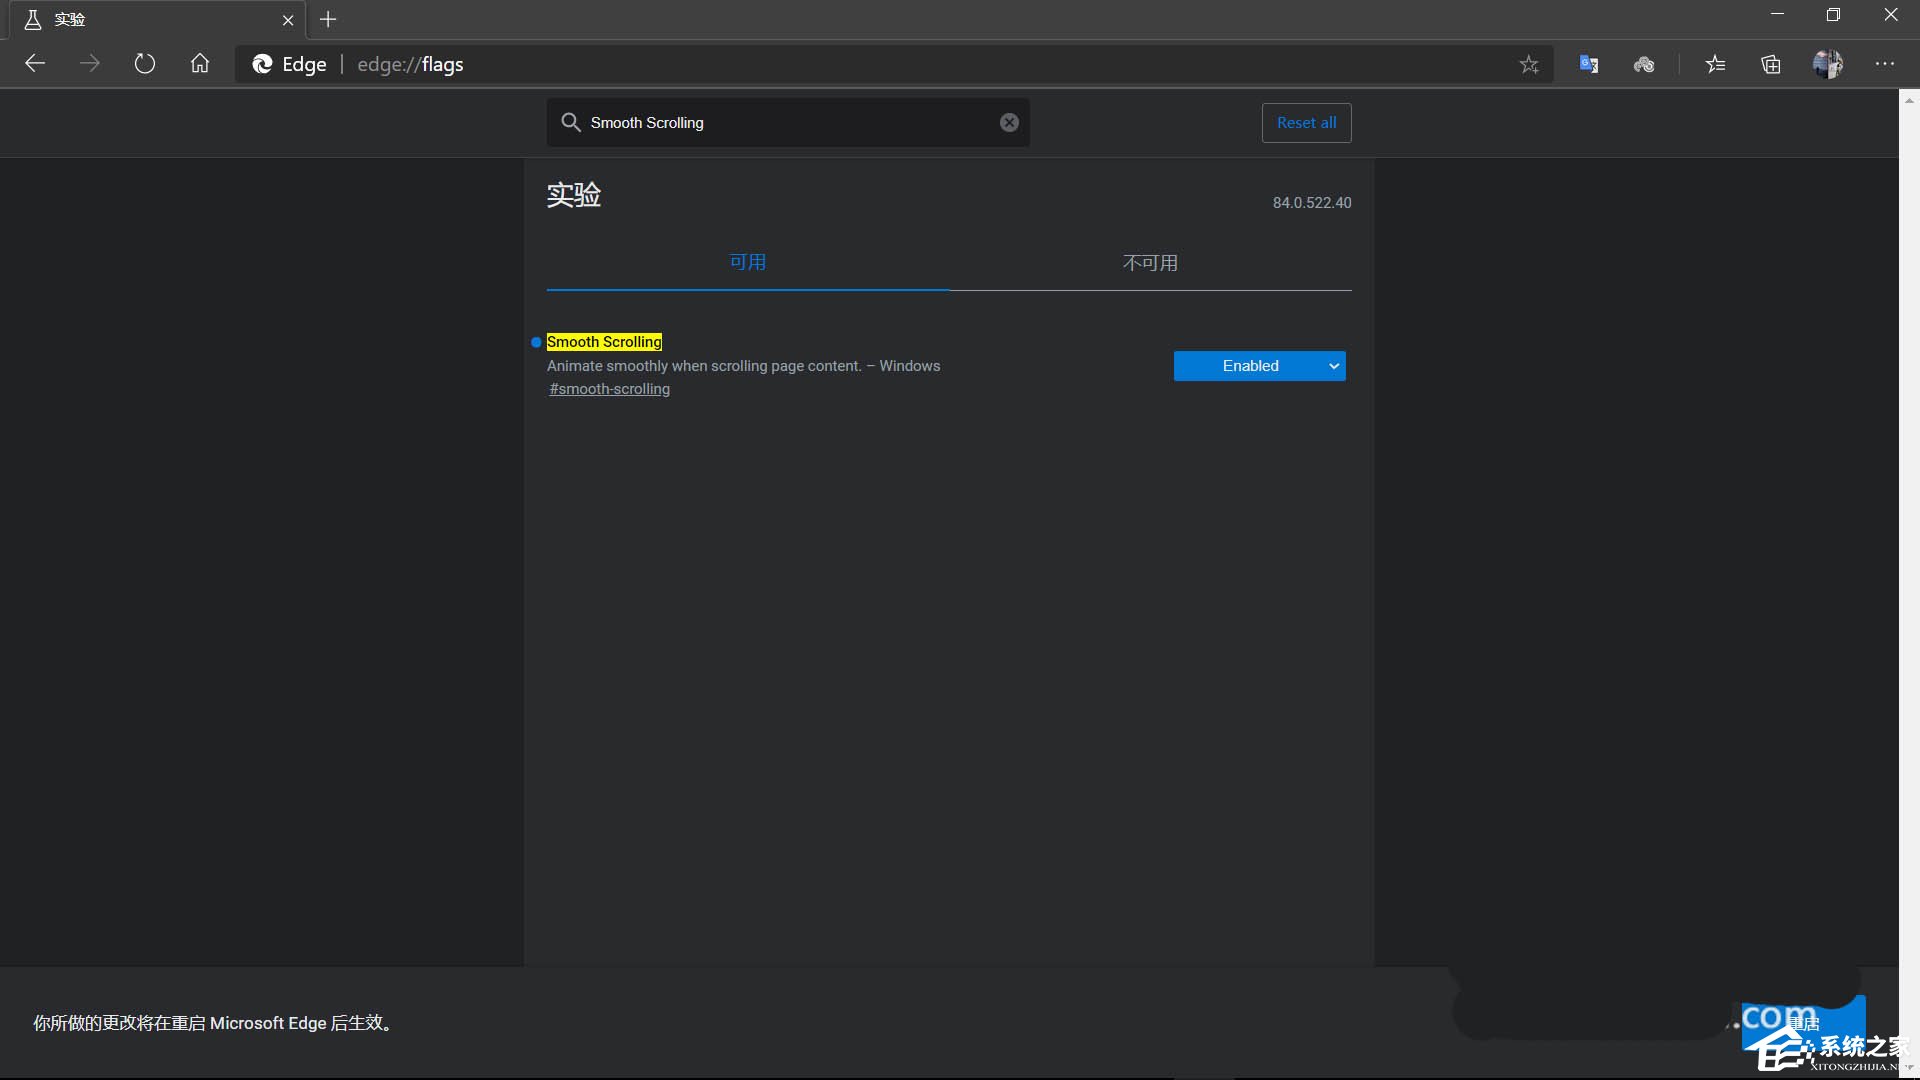Click the reload page button
Image resolution: width=1920 pixels, height=1080 pixels.
(145, 62)
